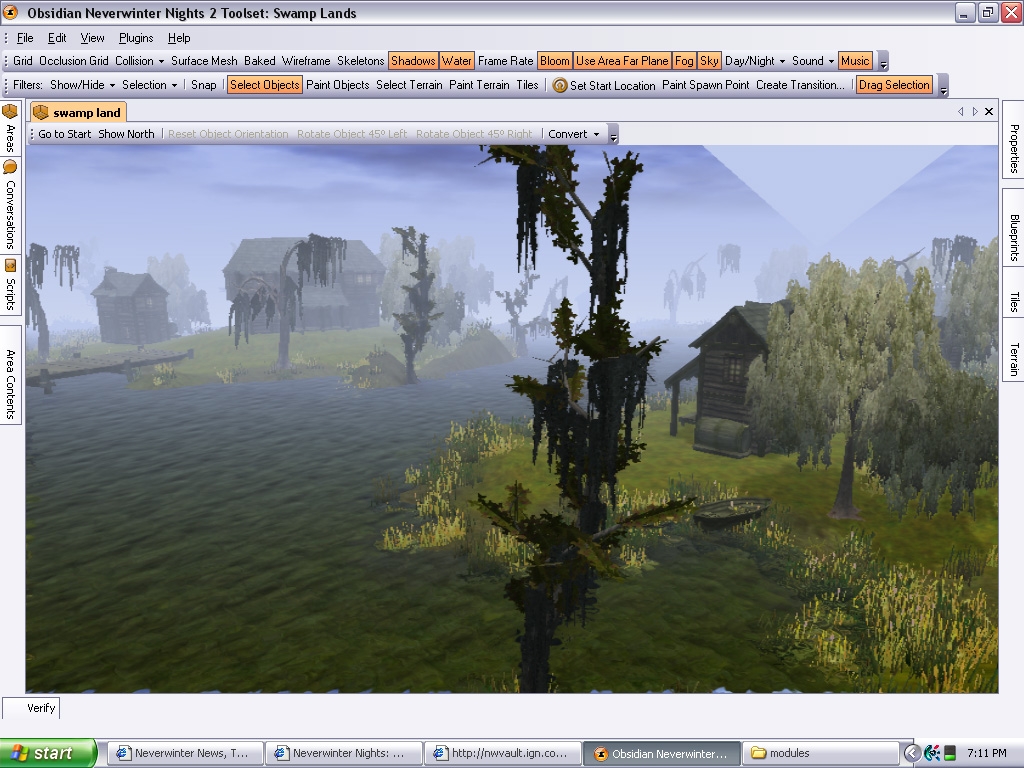Open the Conversations side panel icon
This screenshot has height=768, width=1024.
[x=10, y=167]
